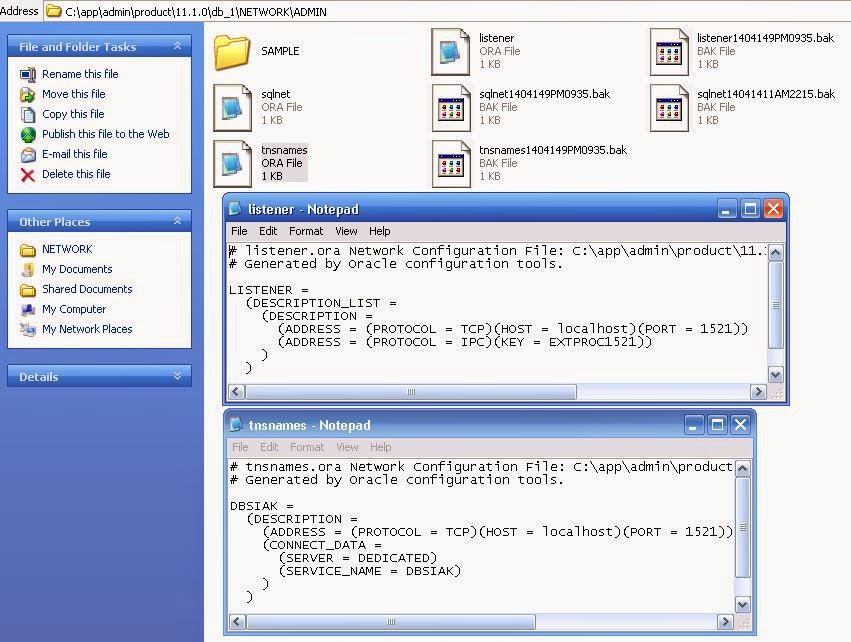Click the NETWORK folder icon in Other Places

(x=28, y=250)
